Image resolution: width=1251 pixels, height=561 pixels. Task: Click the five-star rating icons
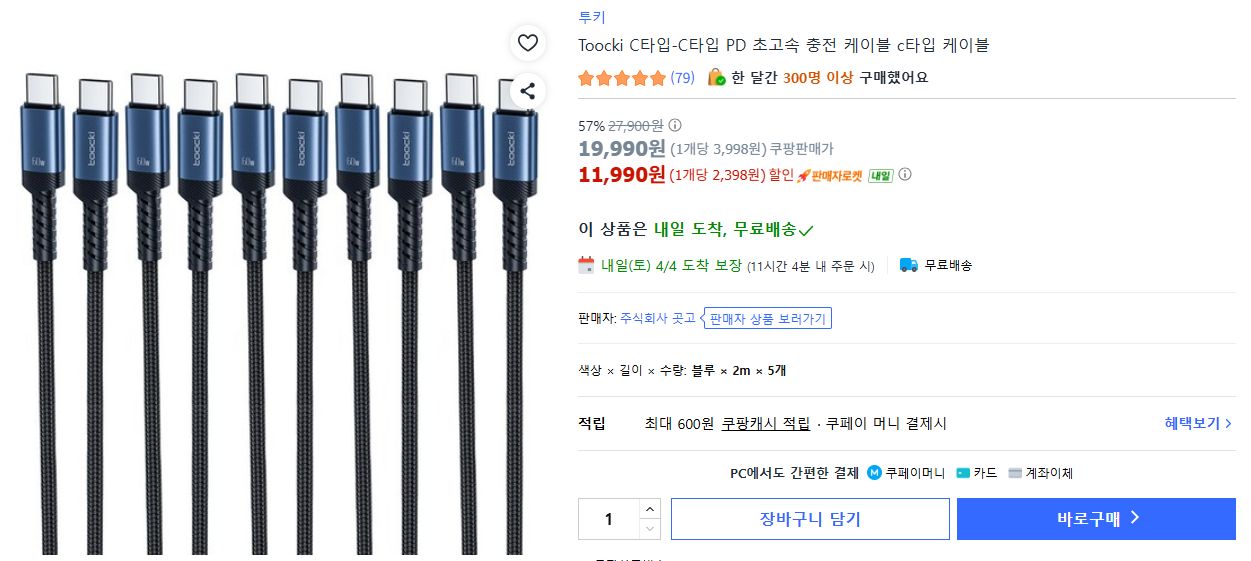[x=621, y=78]
